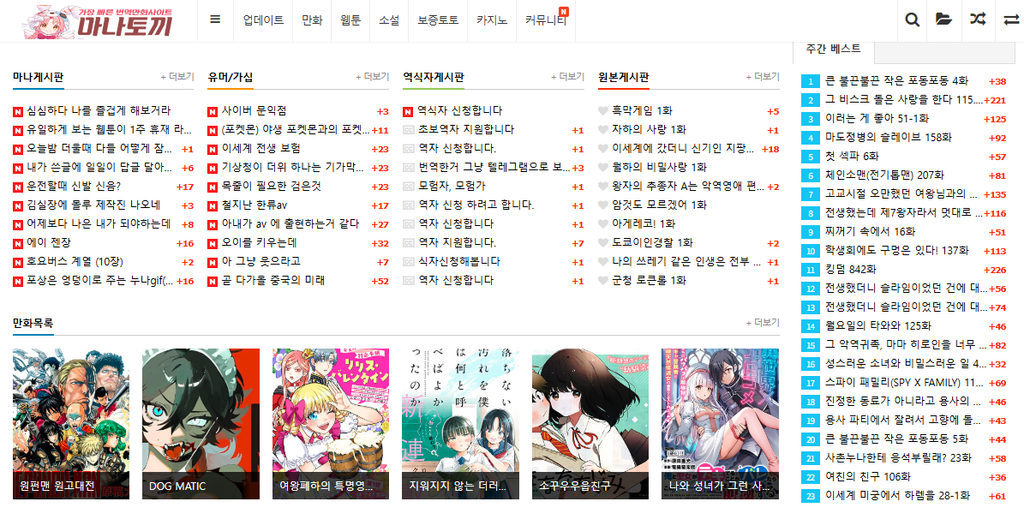Open post 심심하다 나를 즐겁게 해보거라
Viewport: 1024px width, 506px height.
(x=99, y=111)
